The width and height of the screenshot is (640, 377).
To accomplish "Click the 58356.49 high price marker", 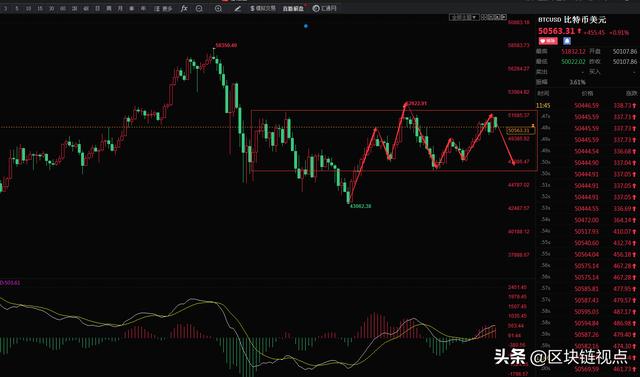I will click(226, 45).
